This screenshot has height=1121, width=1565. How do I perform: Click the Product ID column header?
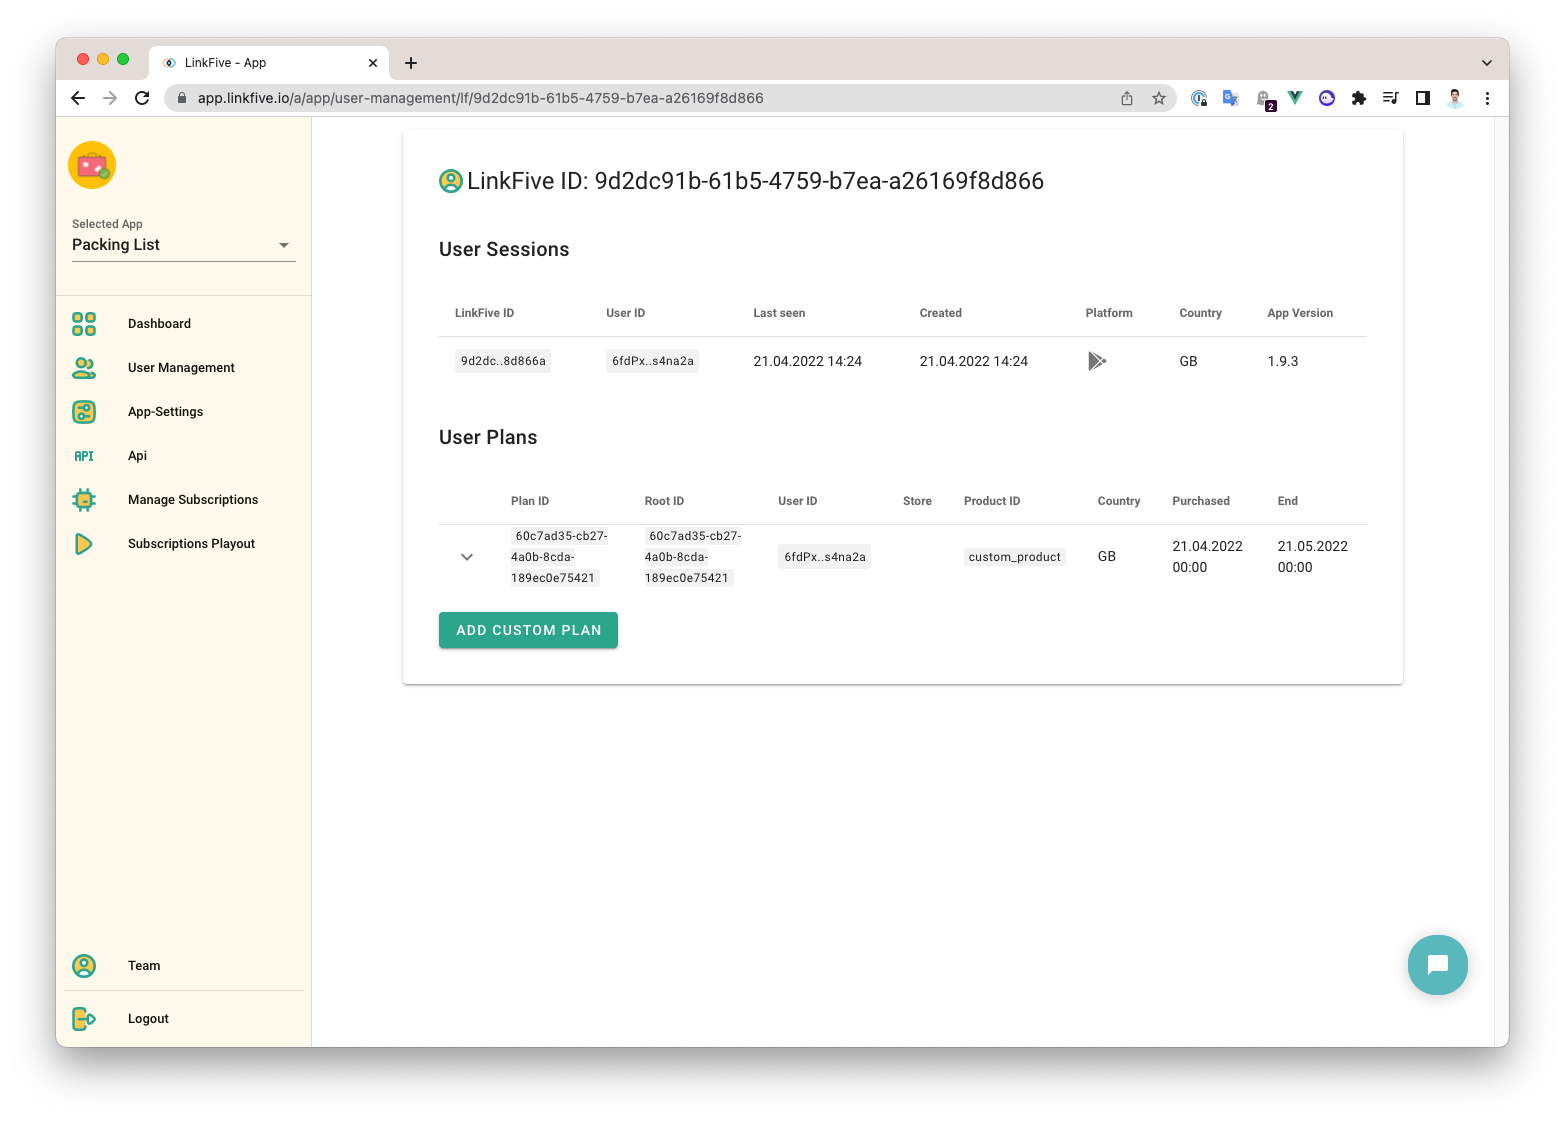click(992, 501)
